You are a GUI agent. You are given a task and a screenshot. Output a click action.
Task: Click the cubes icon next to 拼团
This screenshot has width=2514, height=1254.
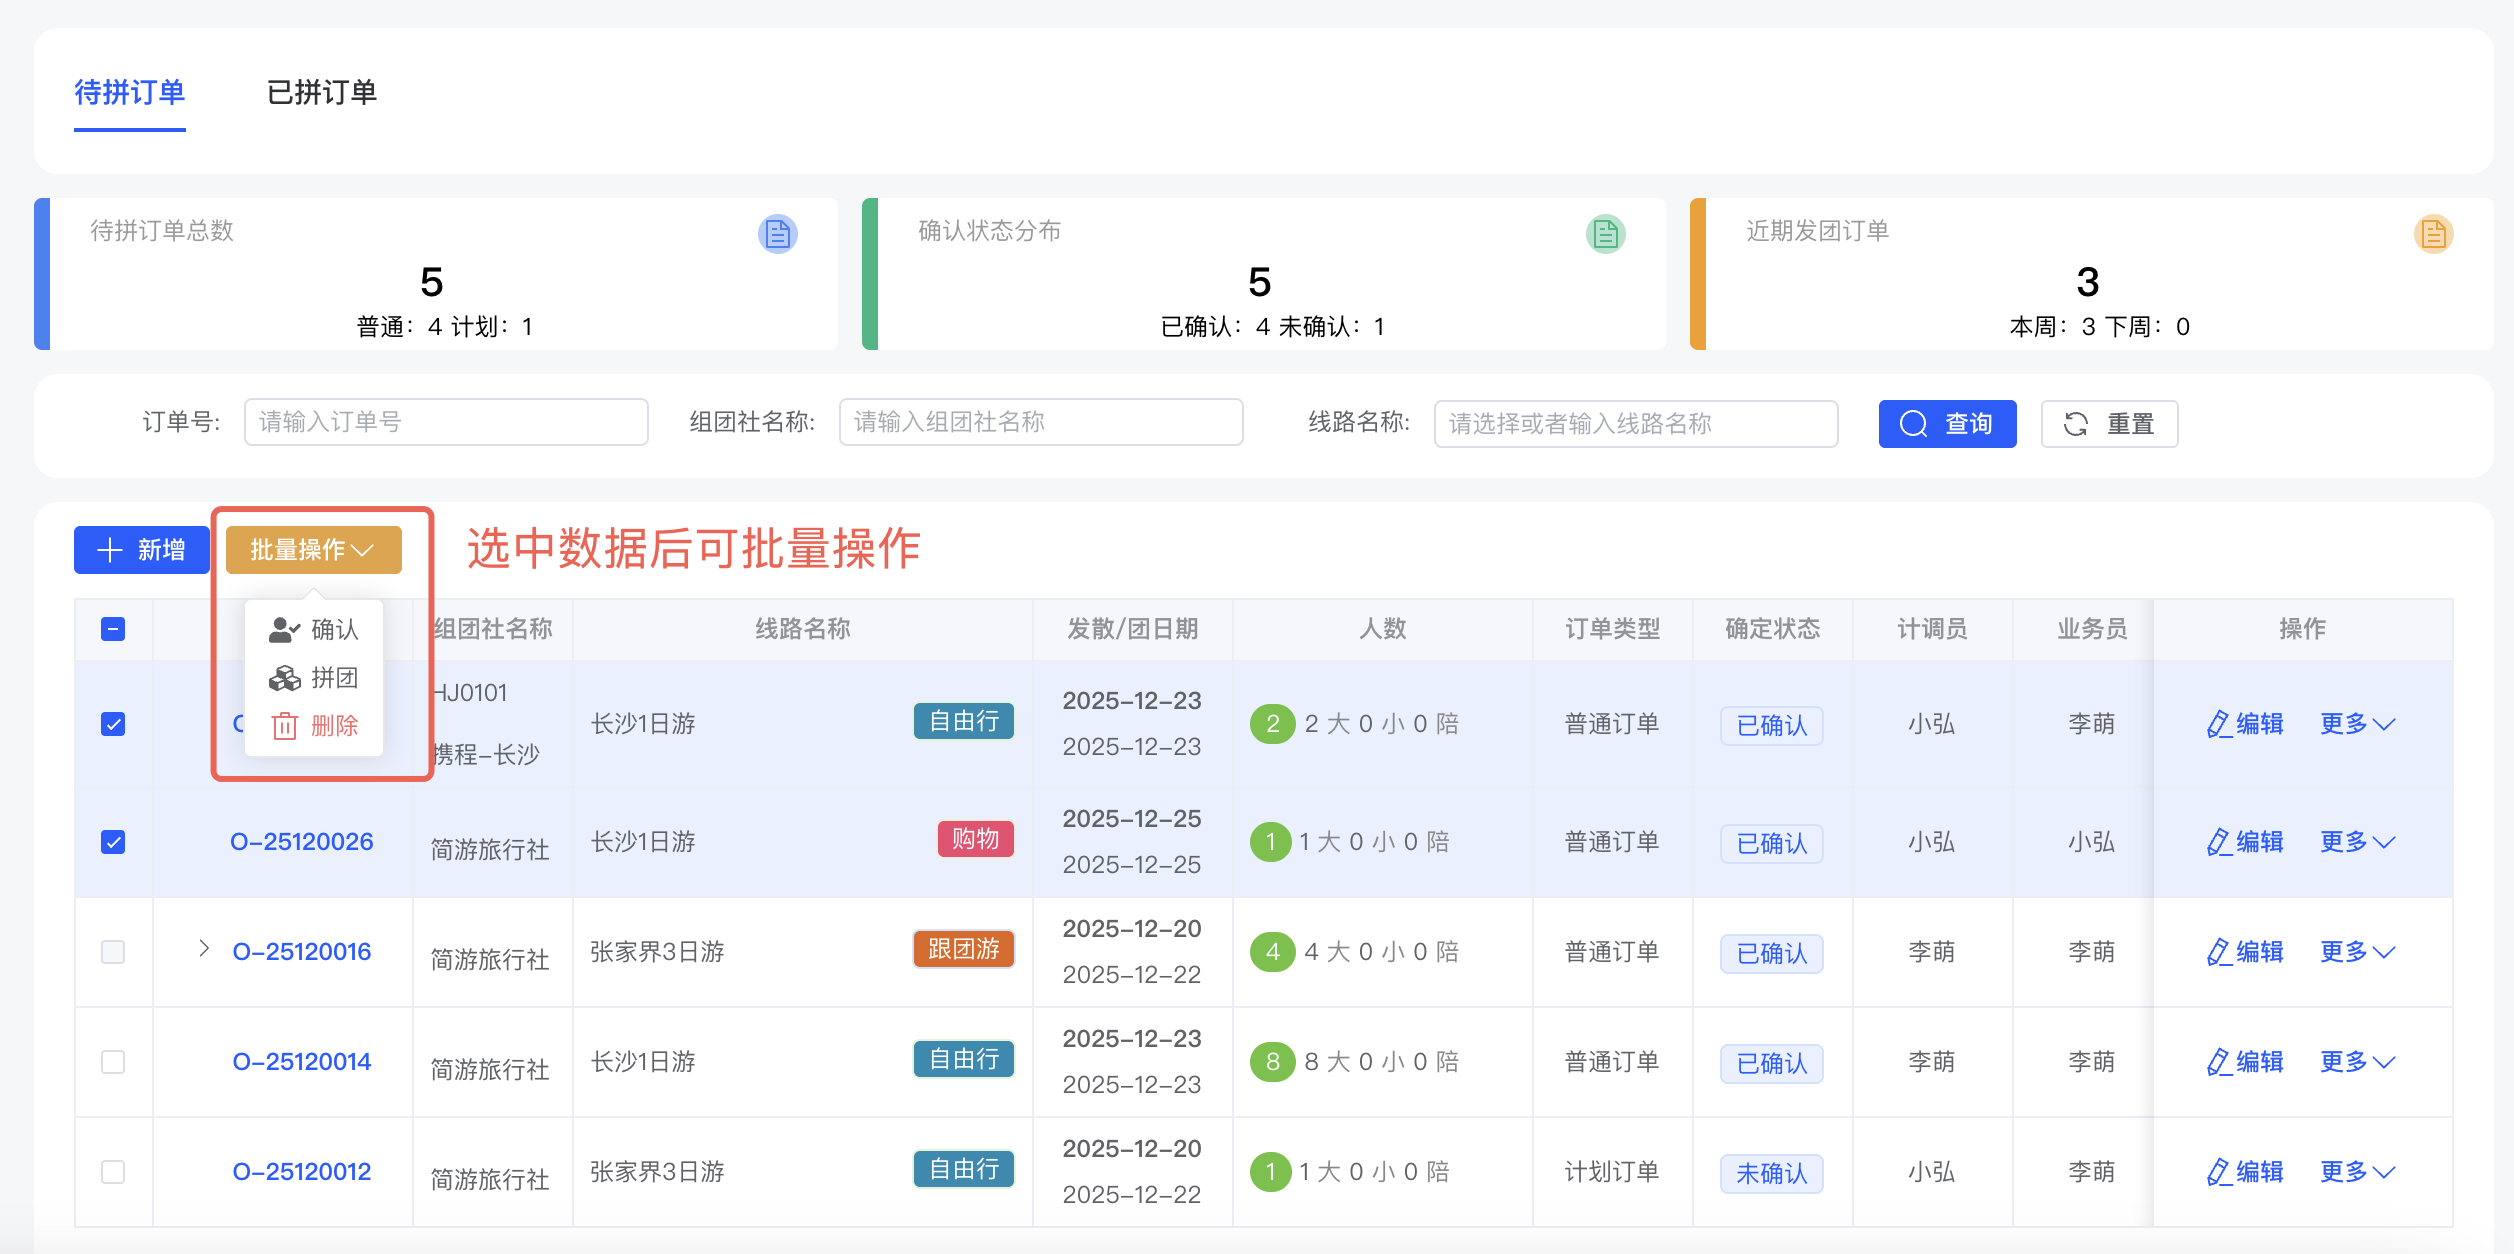click(284, 678)
